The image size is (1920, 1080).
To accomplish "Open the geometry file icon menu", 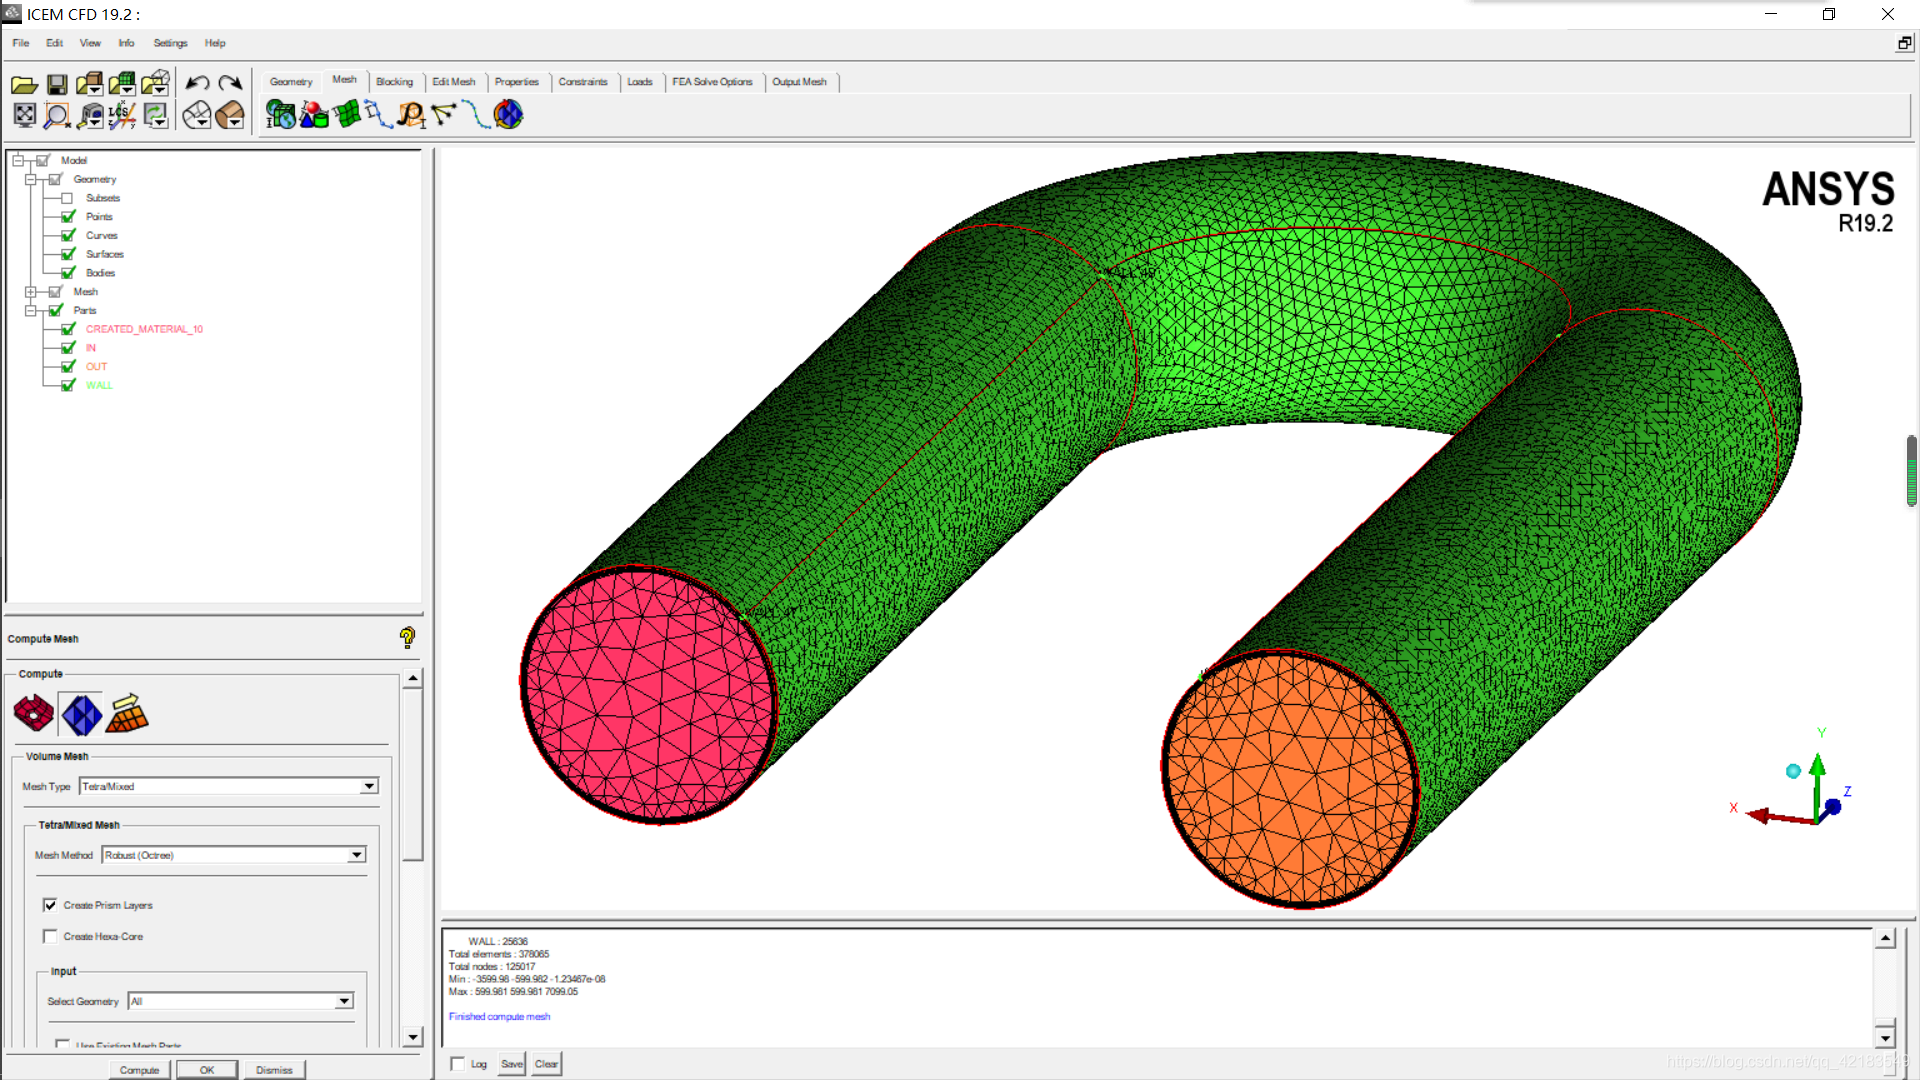I will point(89,84).
